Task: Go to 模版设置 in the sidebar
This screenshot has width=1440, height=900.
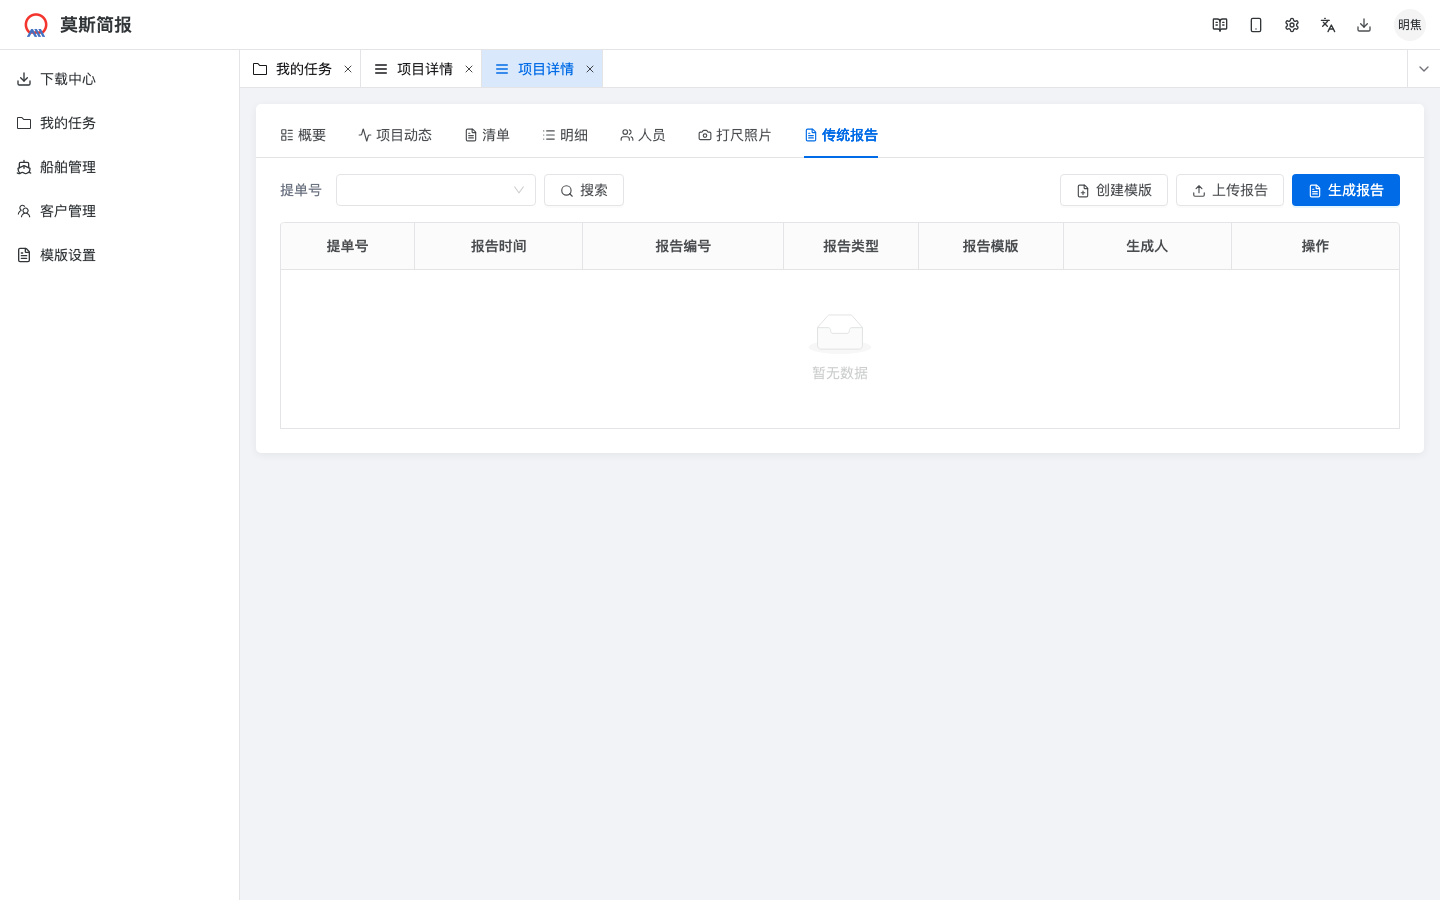Action: [68, 255]
